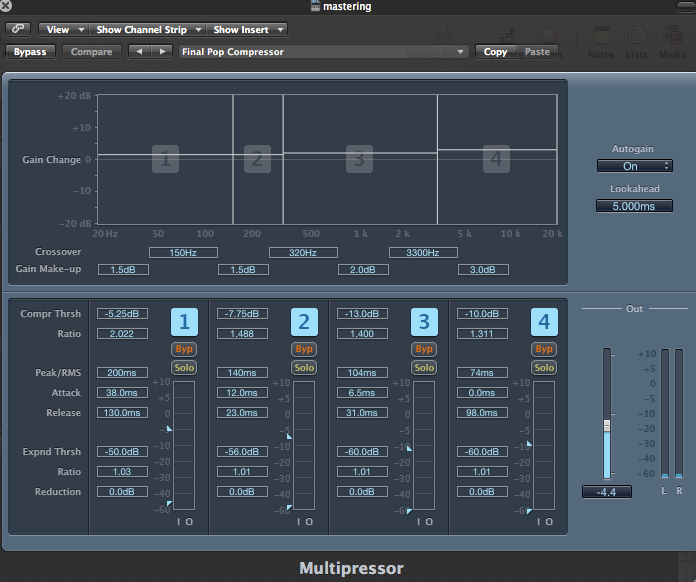
Task: Click band 2 expander threshold arrow marker
Action: coord(289,507)
